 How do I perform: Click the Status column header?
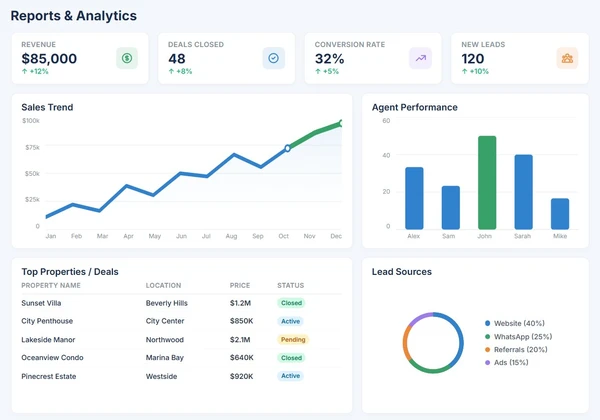pos(290,285)
